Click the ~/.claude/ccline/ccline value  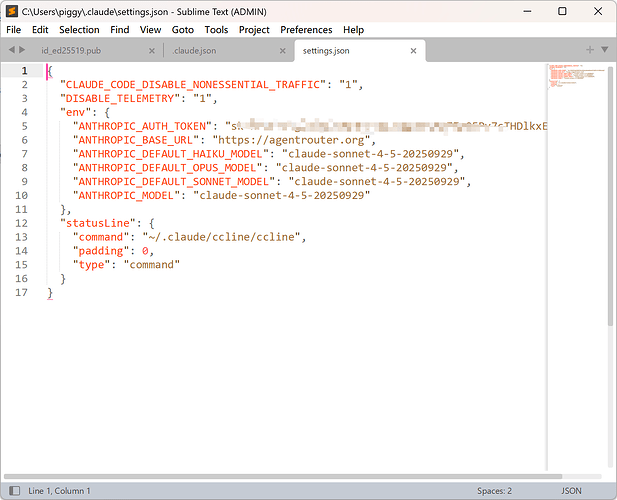pos(222,237)
